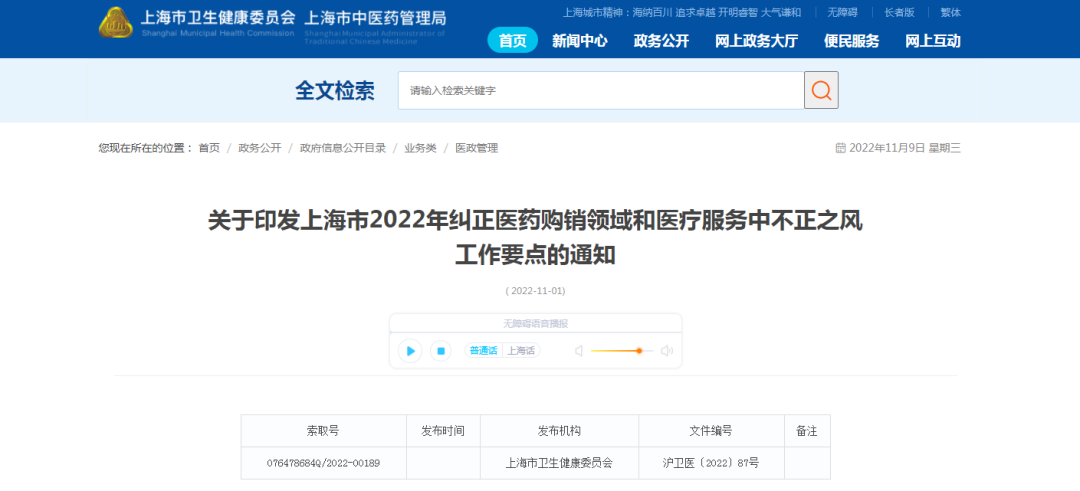The image size is (1080, 491).
Task: Open the 首页 navigation tab
Action: [x=512, y=41]
